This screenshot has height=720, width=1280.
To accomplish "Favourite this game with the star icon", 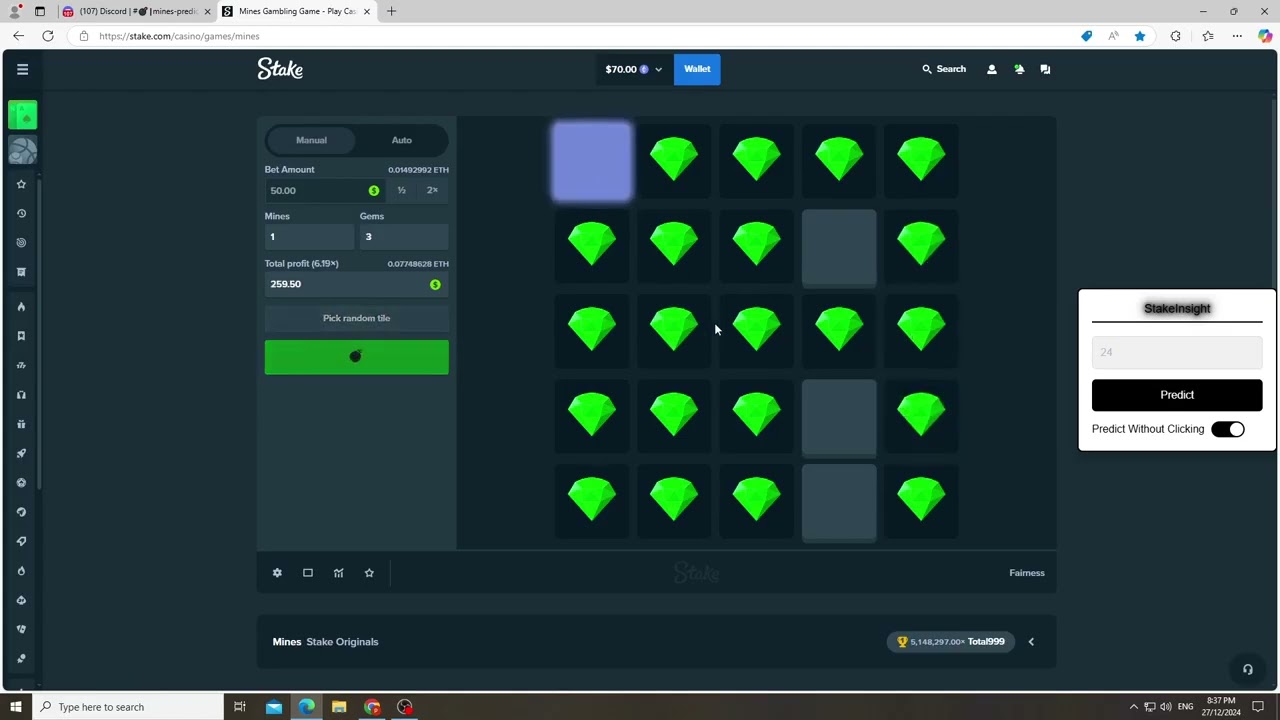I will (369, 573).
